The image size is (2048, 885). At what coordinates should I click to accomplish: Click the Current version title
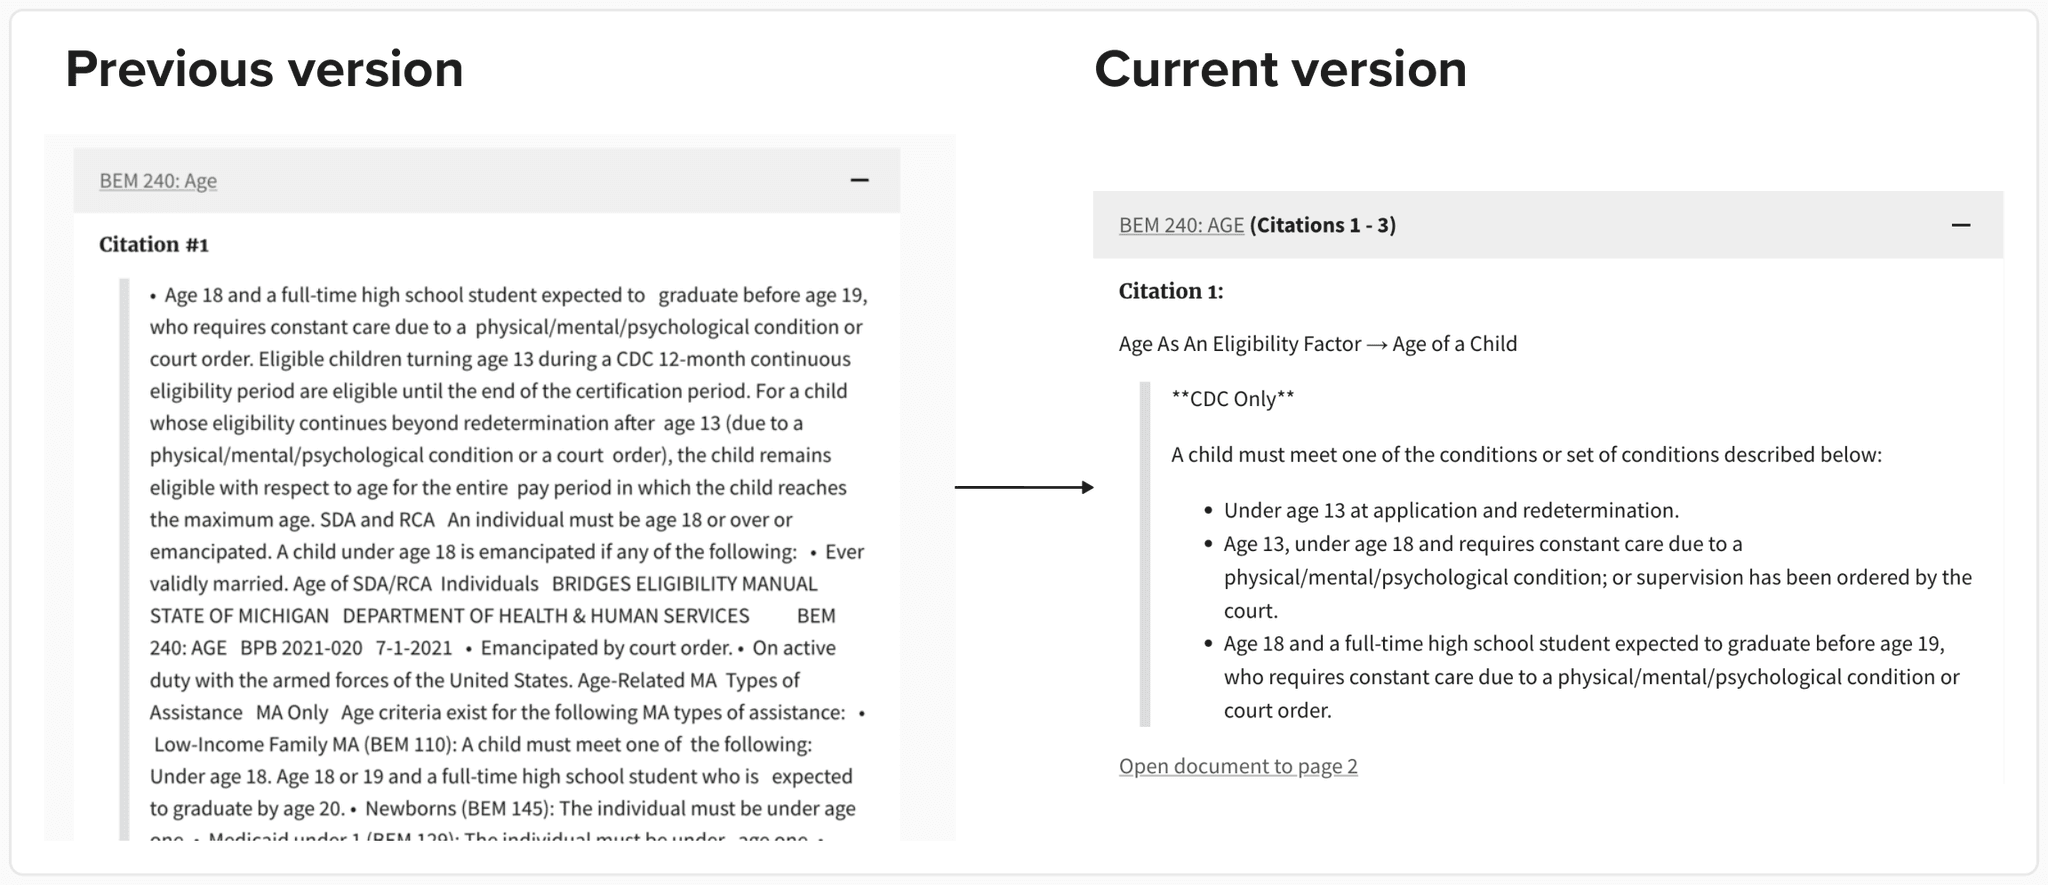[1280, 68]
